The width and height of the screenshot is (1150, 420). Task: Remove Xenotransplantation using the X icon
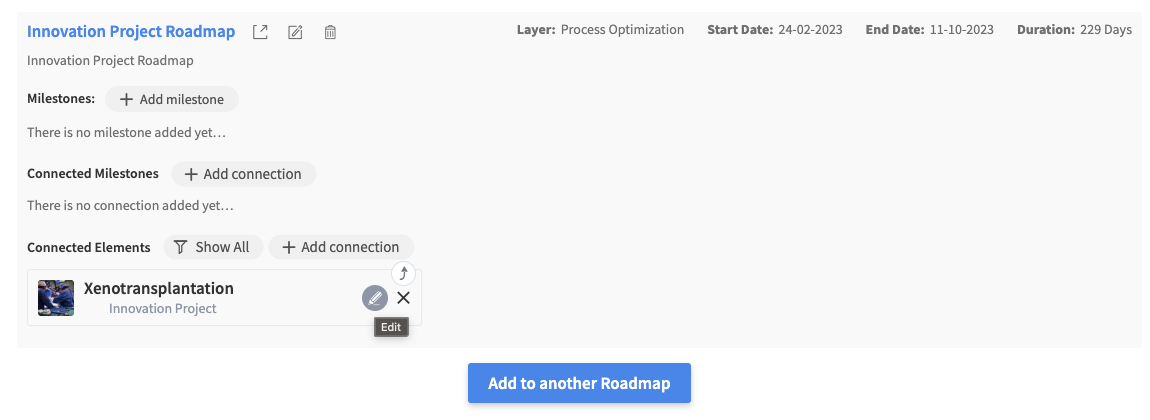[x=403, y=297]
